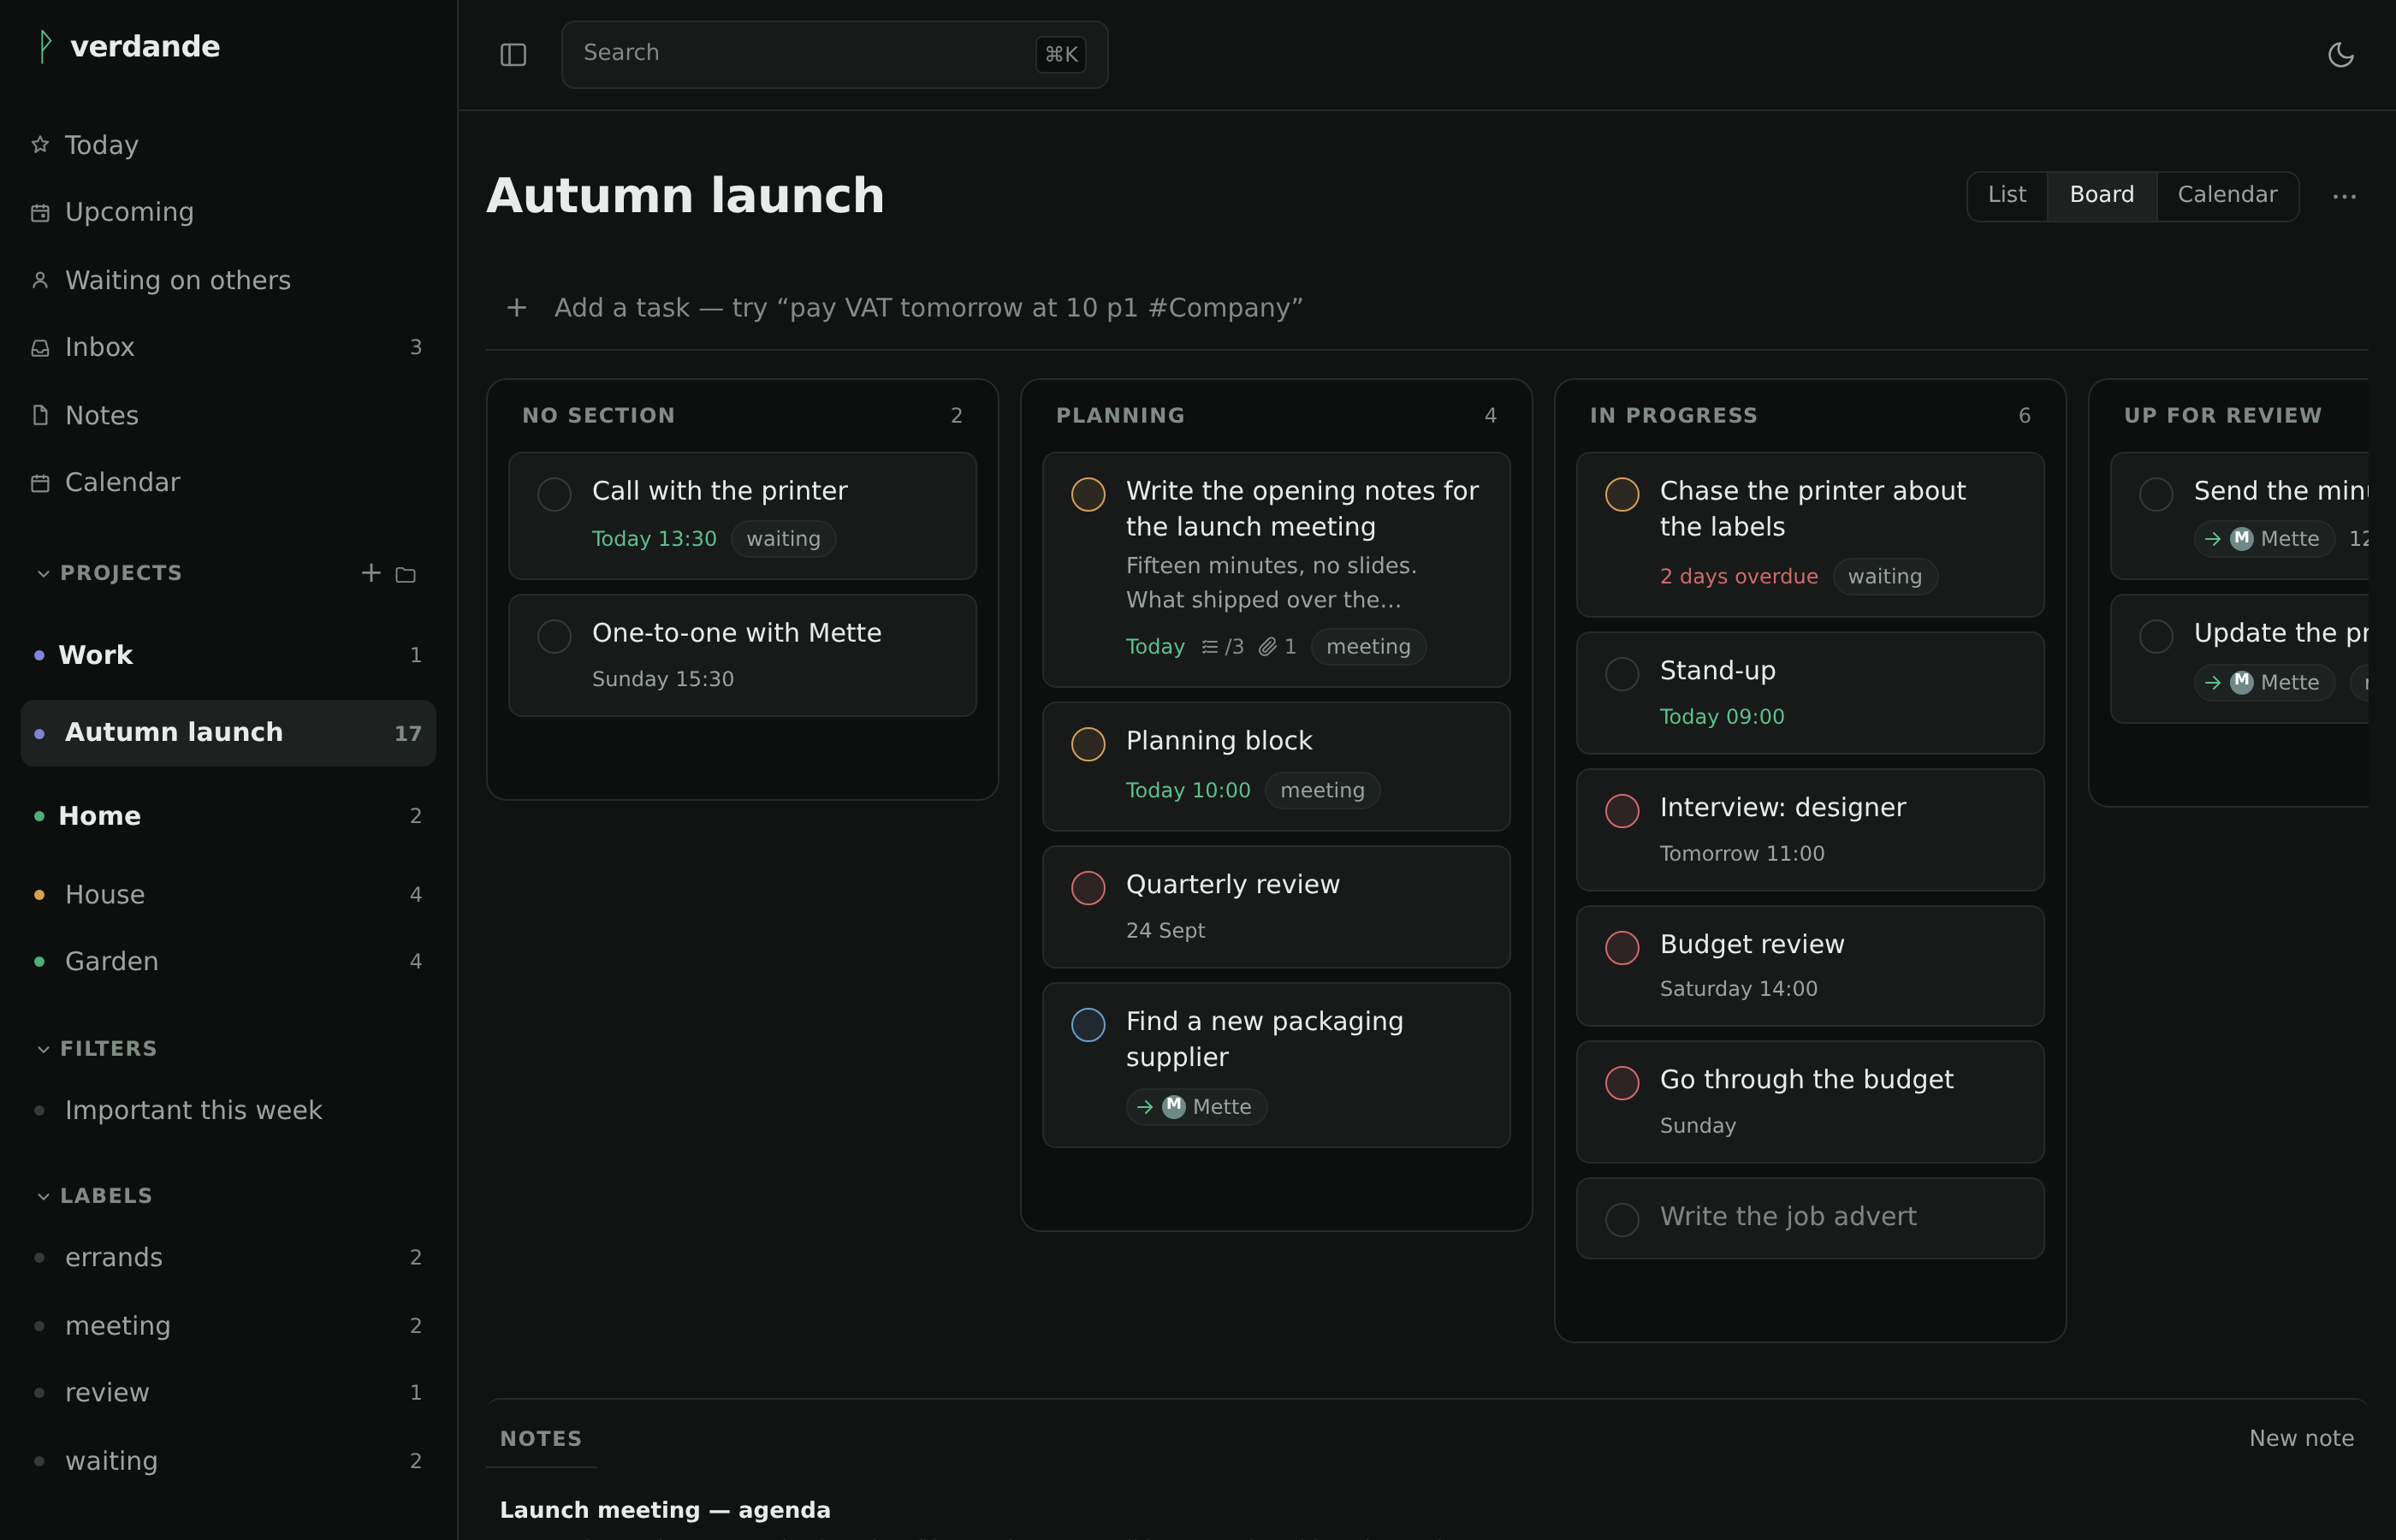This screenshot has width=2396, height=1540.
Task: Open sidebar Calendar via its icon
Action: (x=40, y=483)
